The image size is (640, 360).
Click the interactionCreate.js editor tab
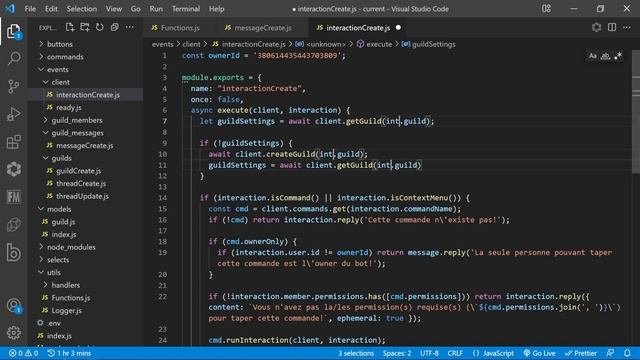point(358,28)
